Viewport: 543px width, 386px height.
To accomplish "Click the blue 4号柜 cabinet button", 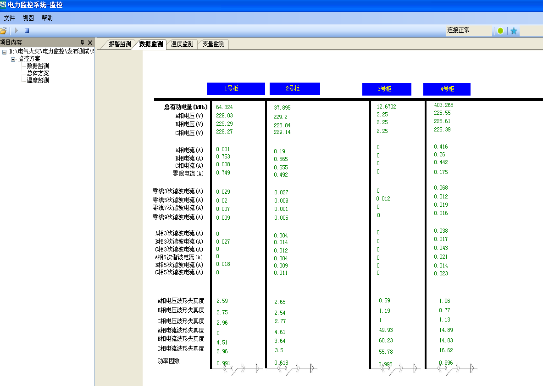I will tap(447, 89).
